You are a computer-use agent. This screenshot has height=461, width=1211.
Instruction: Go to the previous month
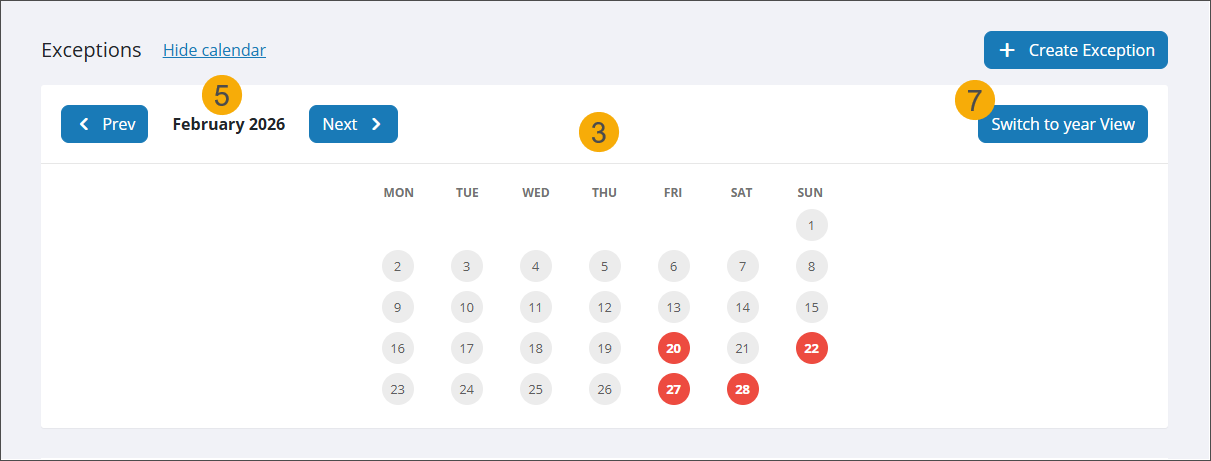[x=104, y=124]
